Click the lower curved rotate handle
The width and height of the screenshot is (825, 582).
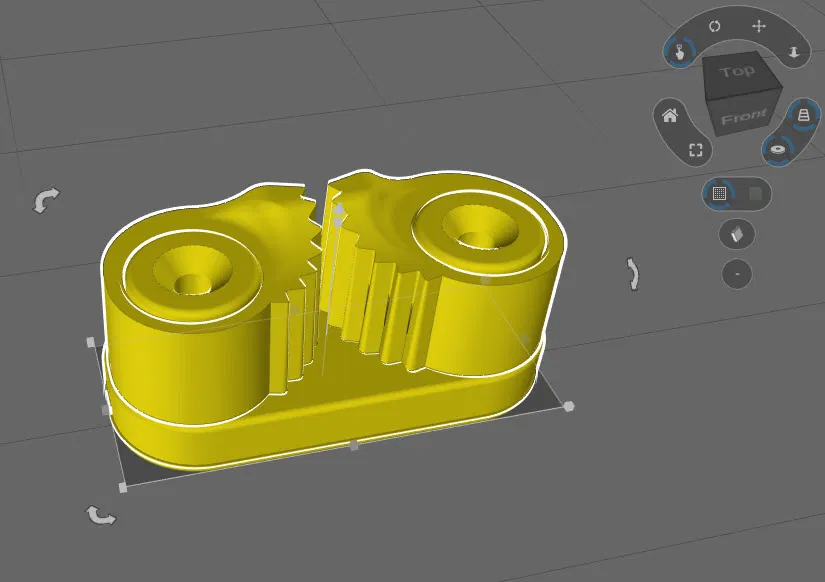[x=98, y=513]
